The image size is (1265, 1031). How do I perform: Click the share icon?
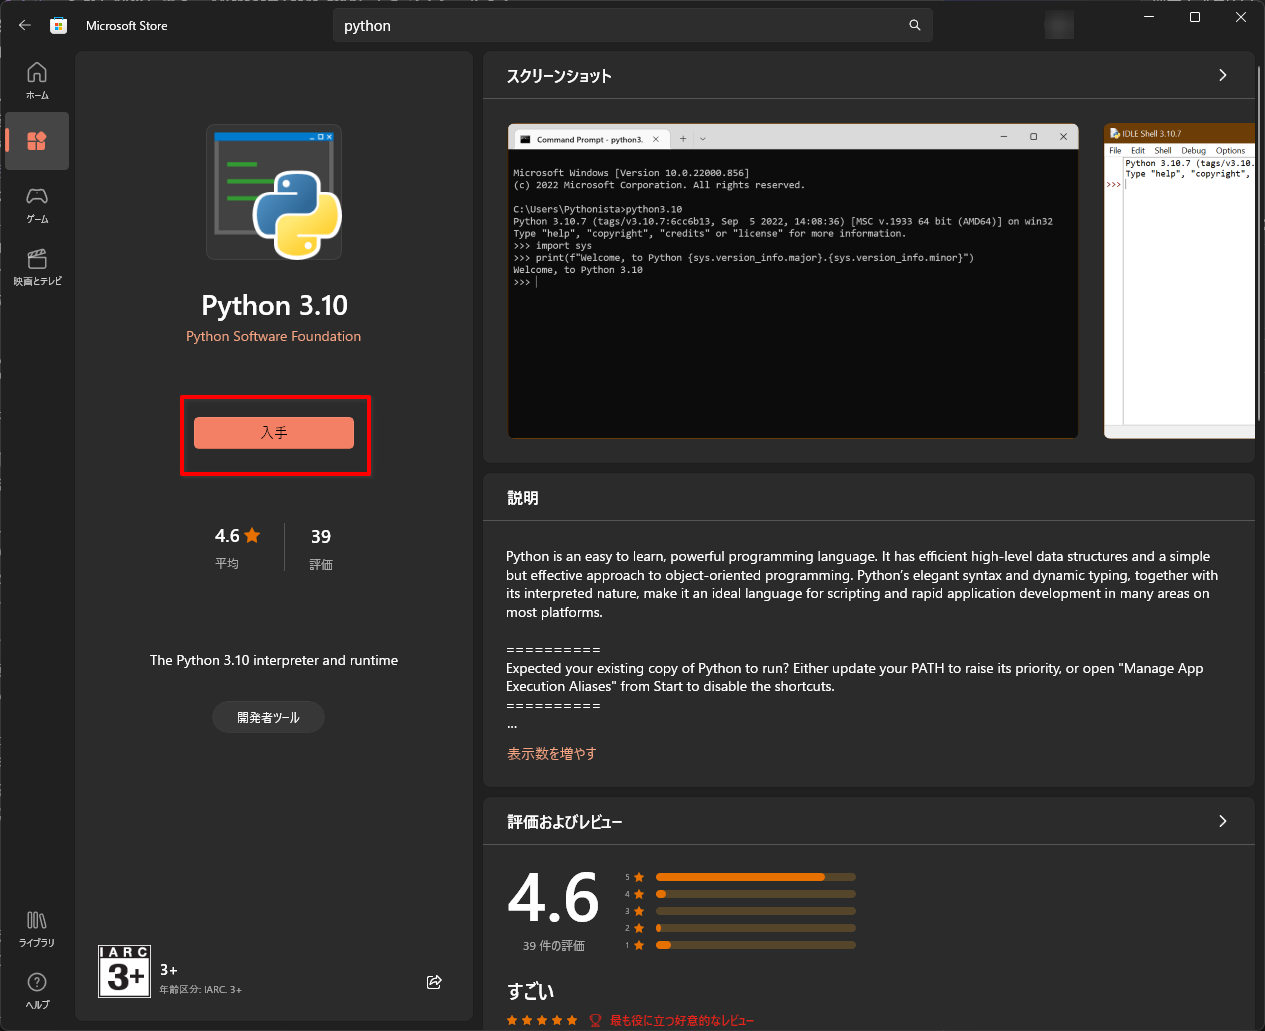click(434, 982)
